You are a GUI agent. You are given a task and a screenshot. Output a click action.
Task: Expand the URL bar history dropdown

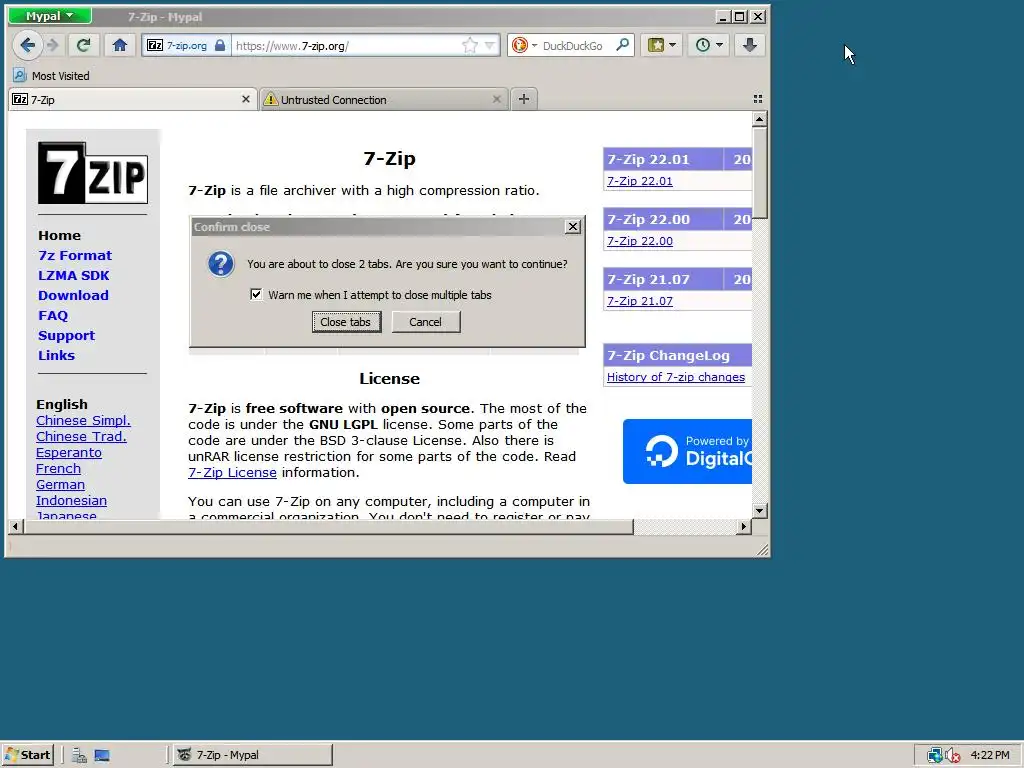click(489, 46)
